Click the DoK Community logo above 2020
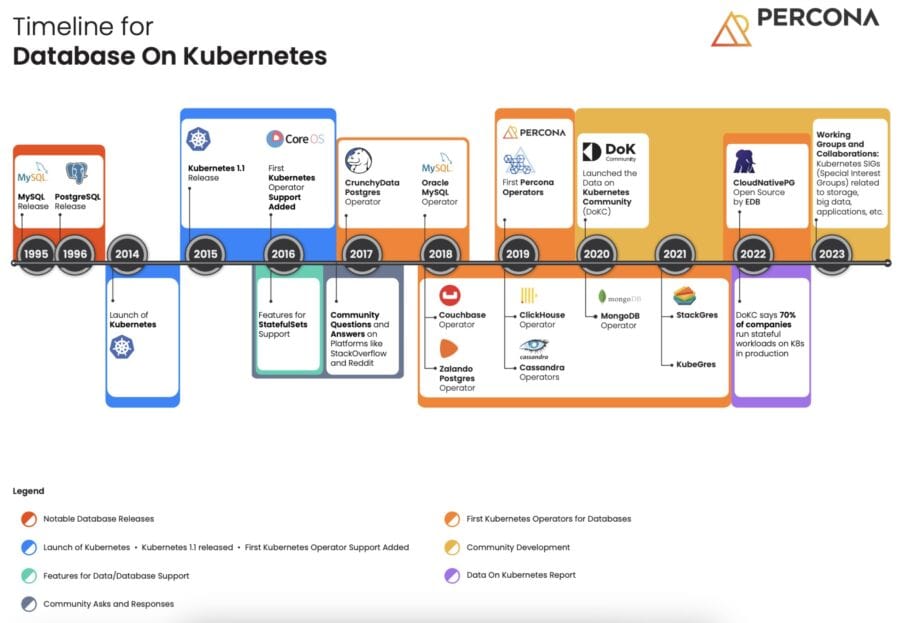This screenshot has height=623, width=900. coord(607,152)
